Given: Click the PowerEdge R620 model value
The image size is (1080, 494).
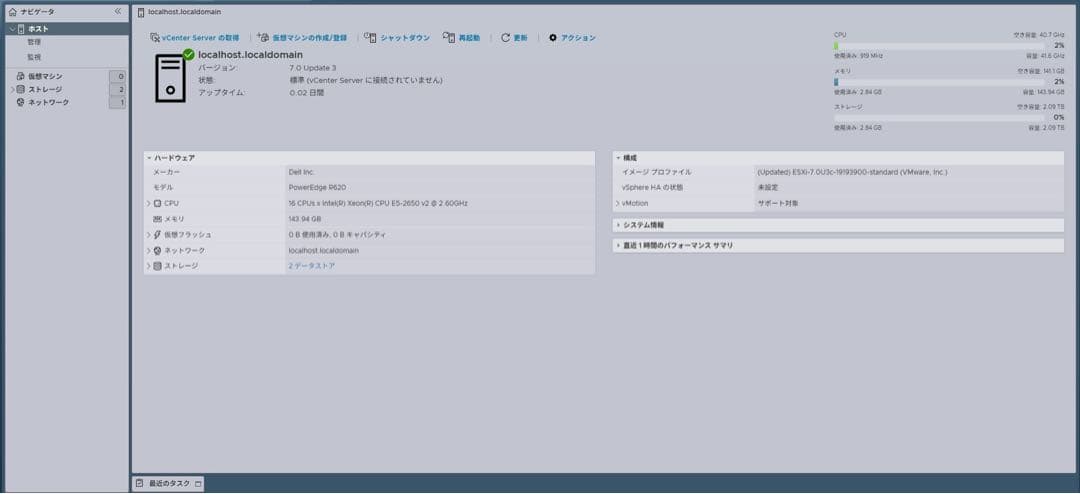Looking at the screenshot, I should pos(317,187).
